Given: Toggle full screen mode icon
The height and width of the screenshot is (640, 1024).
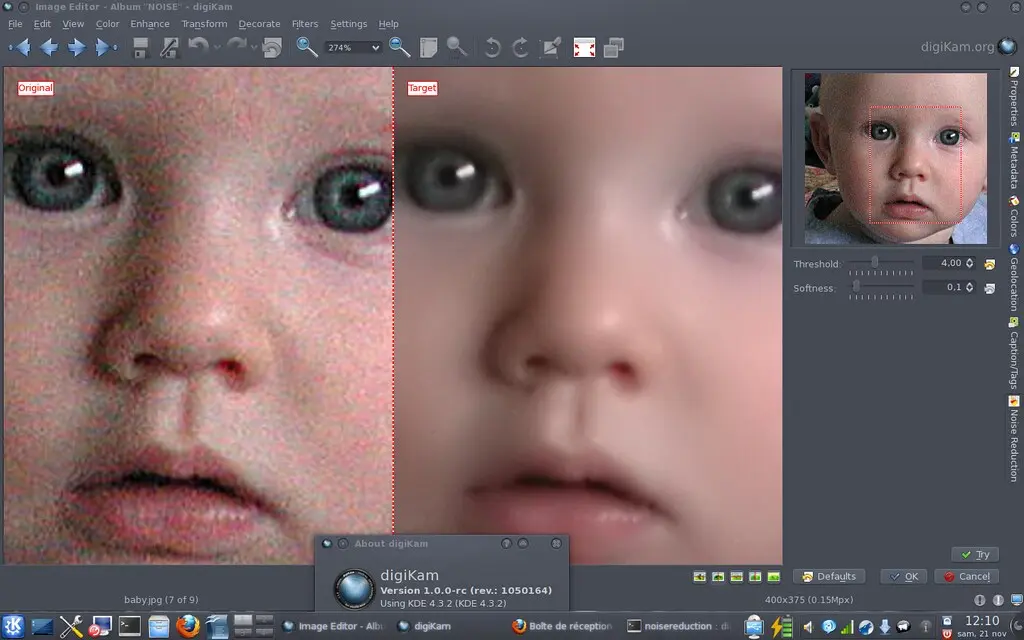Looking at the screenshot, I should click(x=584, y=47).
